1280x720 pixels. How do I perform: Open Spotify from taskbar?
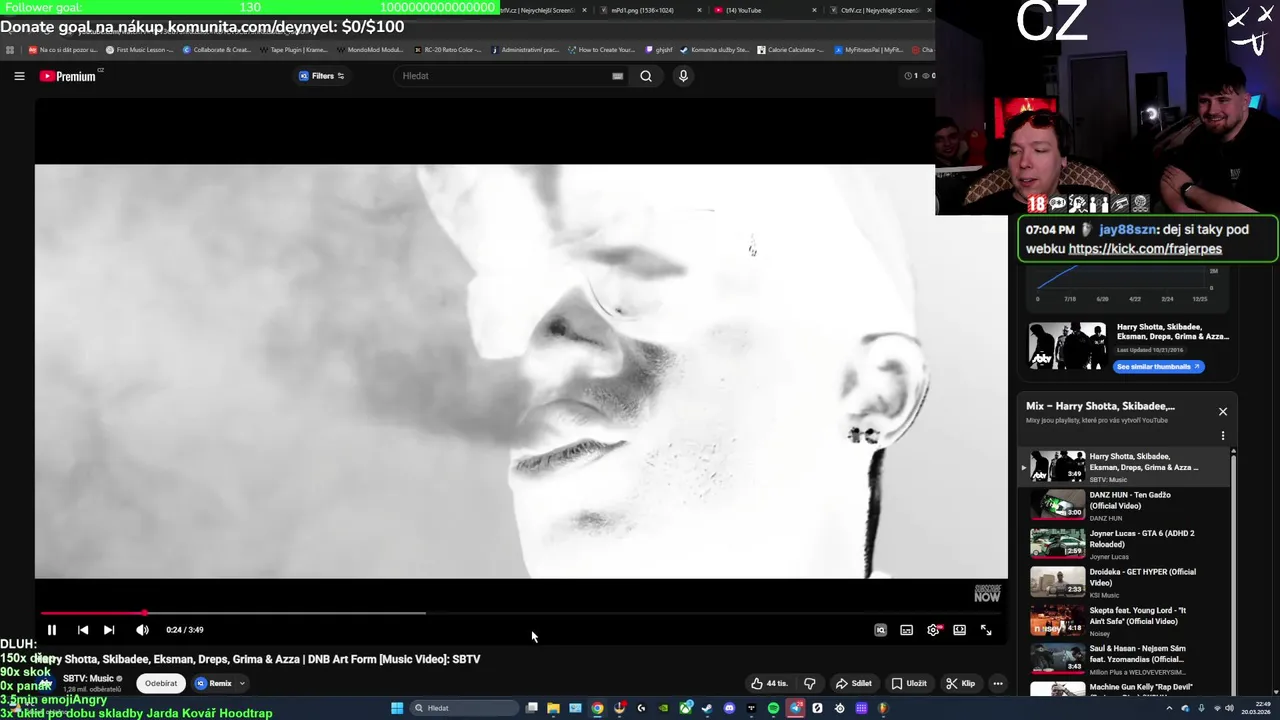click(x=773, y=708)
